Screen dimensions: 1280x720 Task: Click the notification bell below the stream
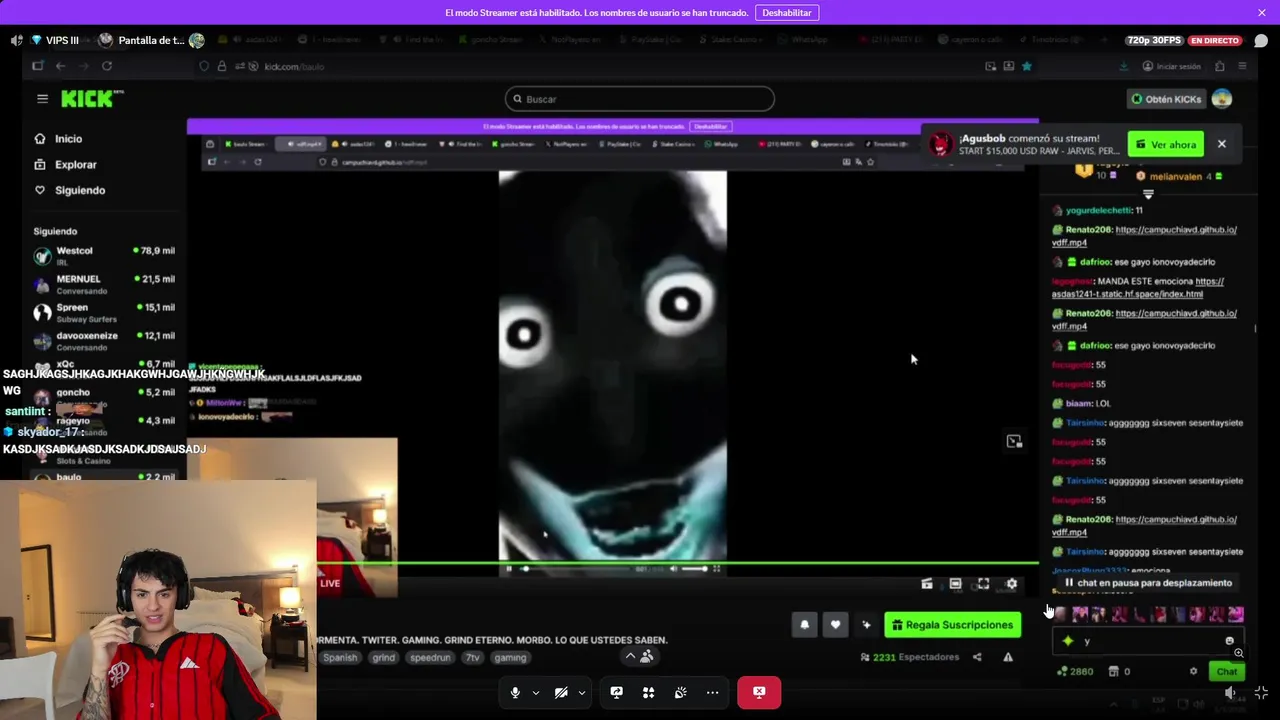tap(804, 625)
